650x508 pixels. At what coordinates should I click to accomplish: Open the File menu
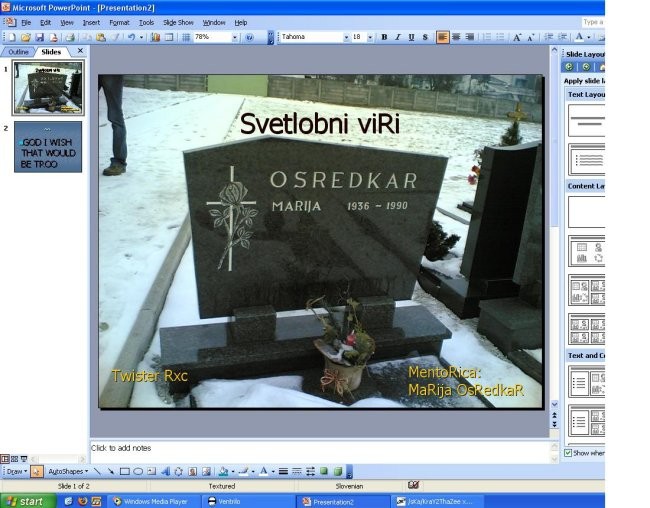(26, 22)
